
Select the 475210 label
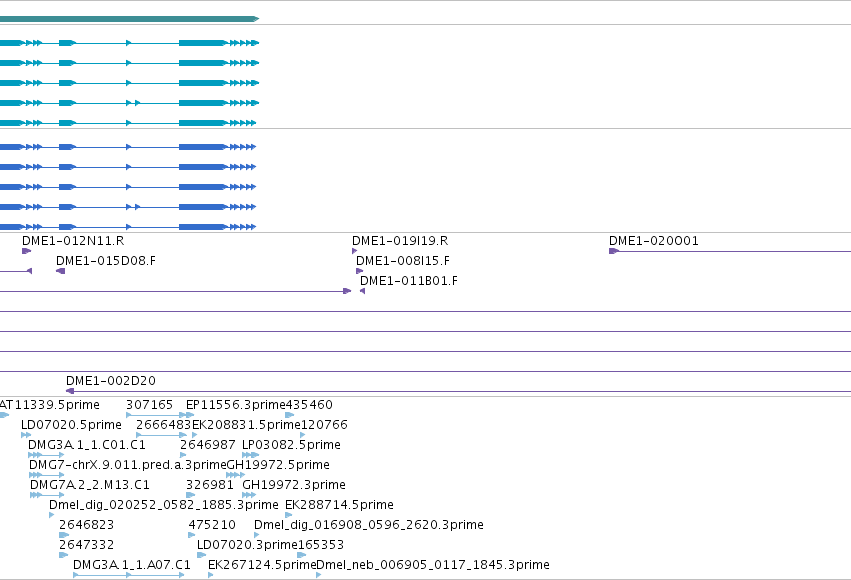click(x=212, y=525)
